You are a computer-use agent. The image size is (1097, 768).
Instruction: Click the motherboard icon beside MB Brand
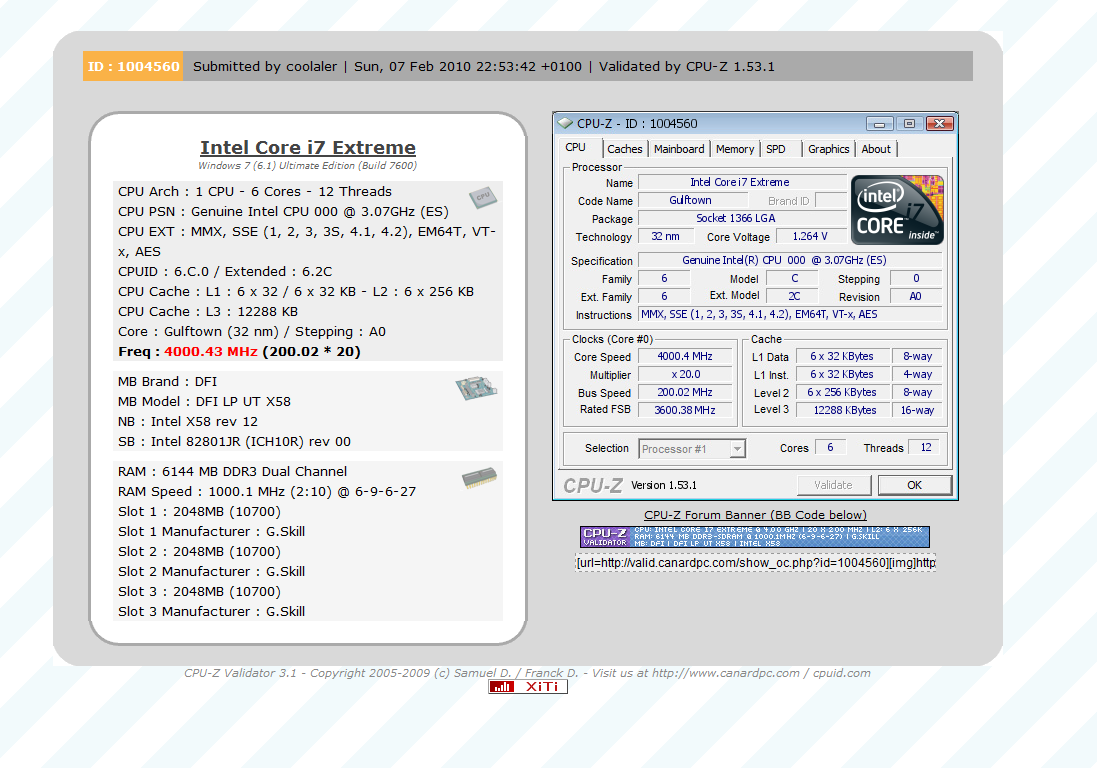click(x=476, y=387)
